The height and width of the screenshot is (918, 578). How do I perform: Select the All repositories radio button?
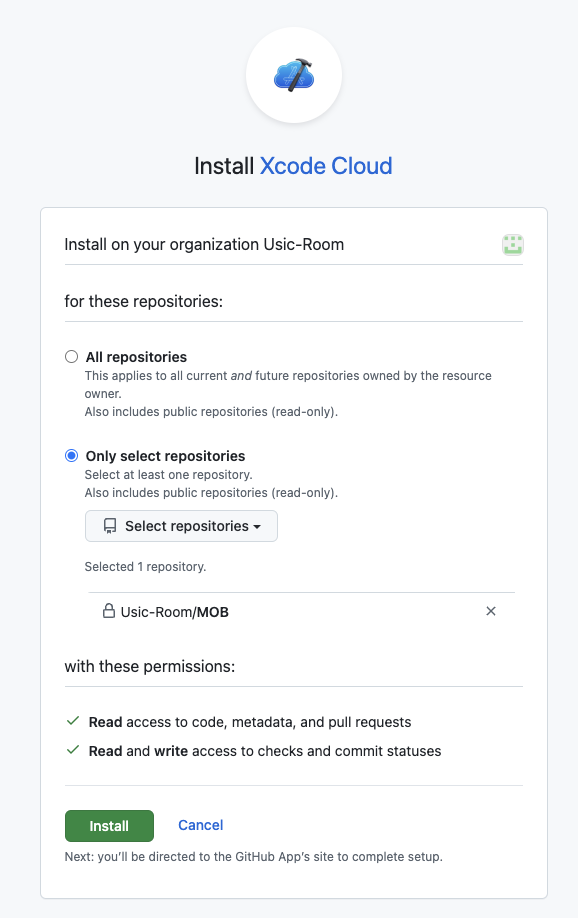71,357
